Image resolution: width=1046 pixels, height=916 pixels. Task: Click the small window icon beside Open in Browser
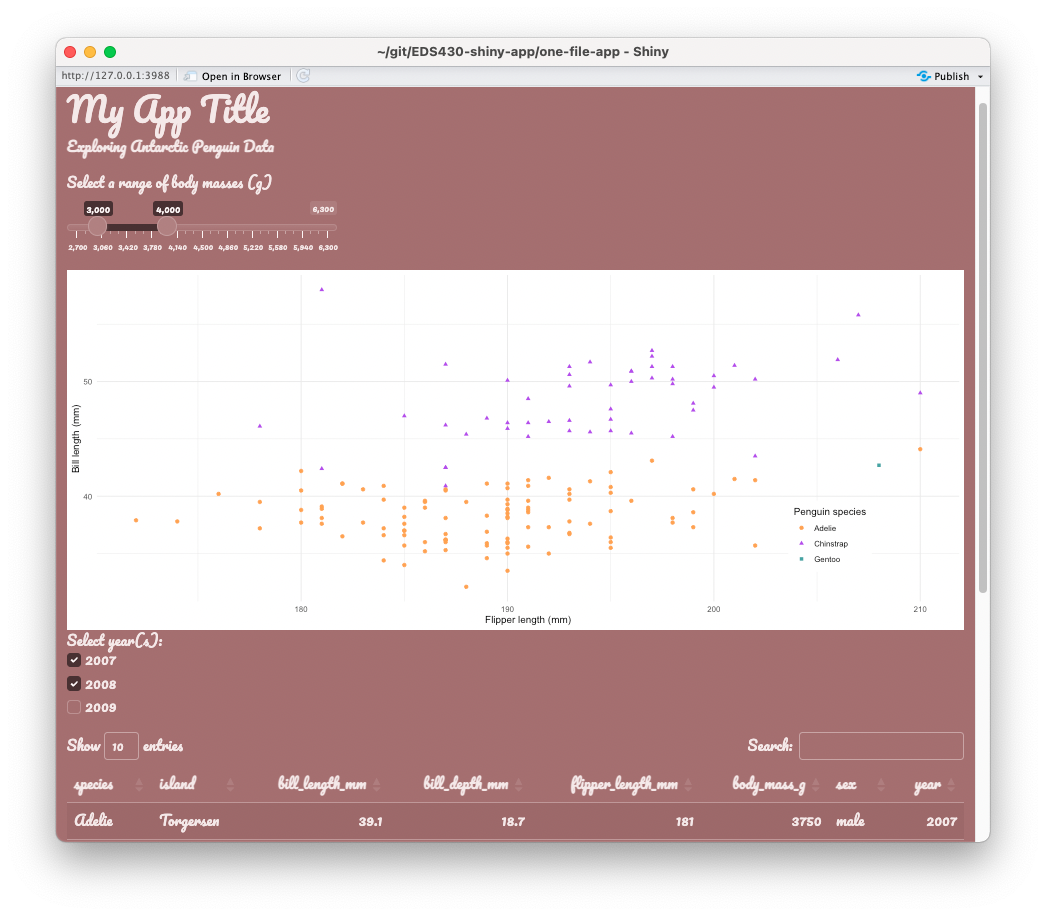[x=189, y=75]
